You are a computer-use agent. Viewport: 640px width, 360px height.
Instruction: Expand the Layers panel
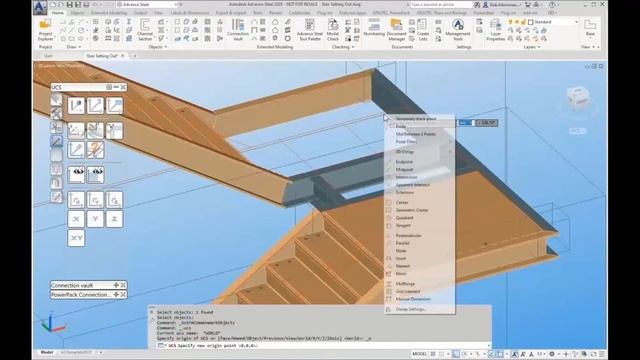pyautogui.click(x=532, y=47)
